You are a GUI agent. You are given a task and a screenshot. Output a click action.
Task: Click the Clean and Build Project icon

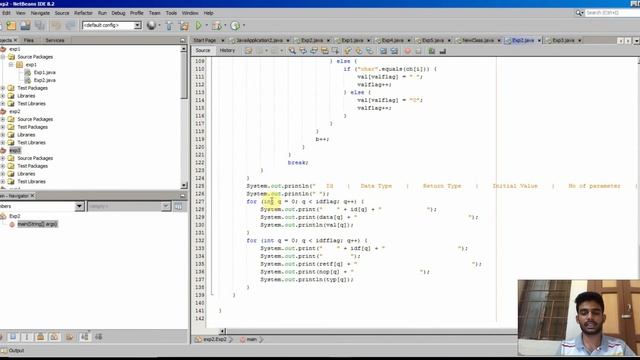(x=184, y=25)
